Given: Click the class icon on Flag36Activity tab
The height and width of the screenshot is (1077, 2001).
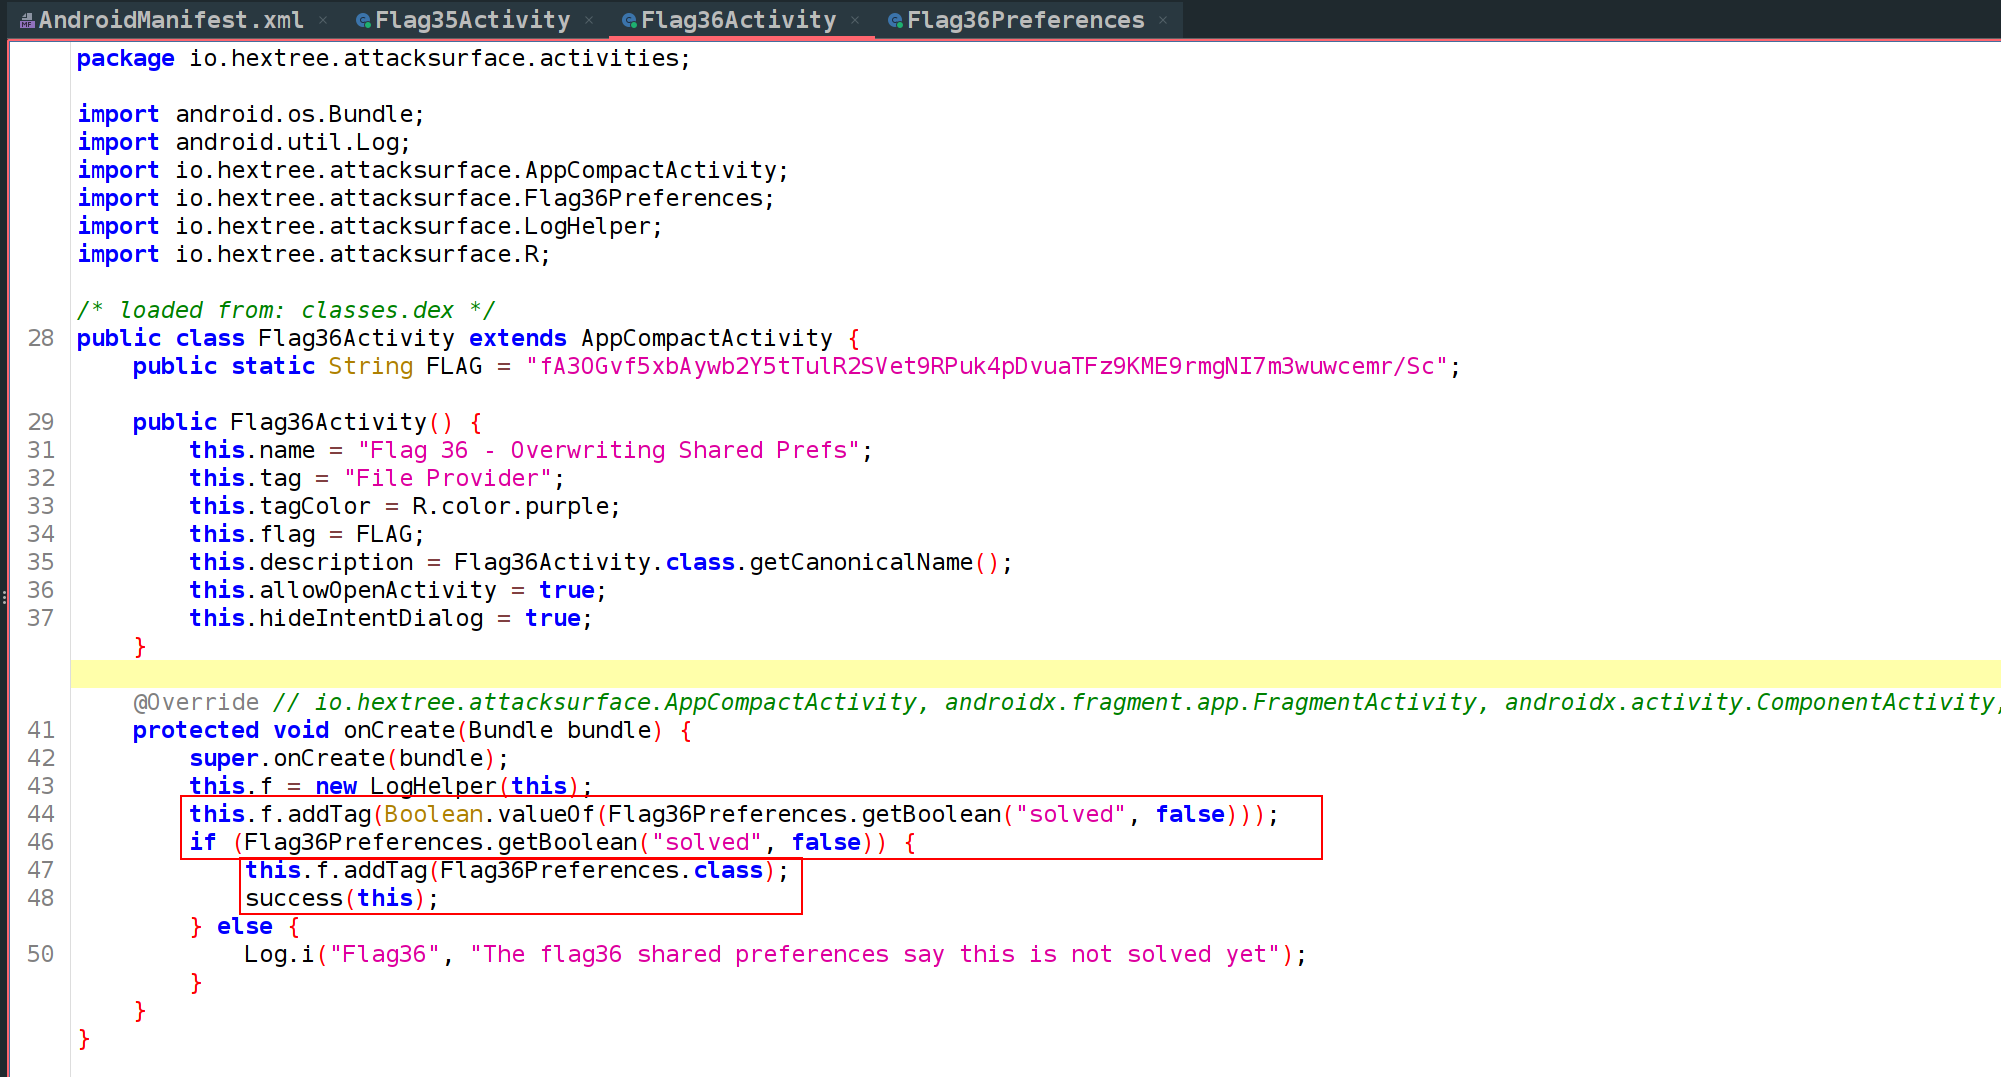Looking at the screenshot, I should pyautogui.click(x=629, y=20).
